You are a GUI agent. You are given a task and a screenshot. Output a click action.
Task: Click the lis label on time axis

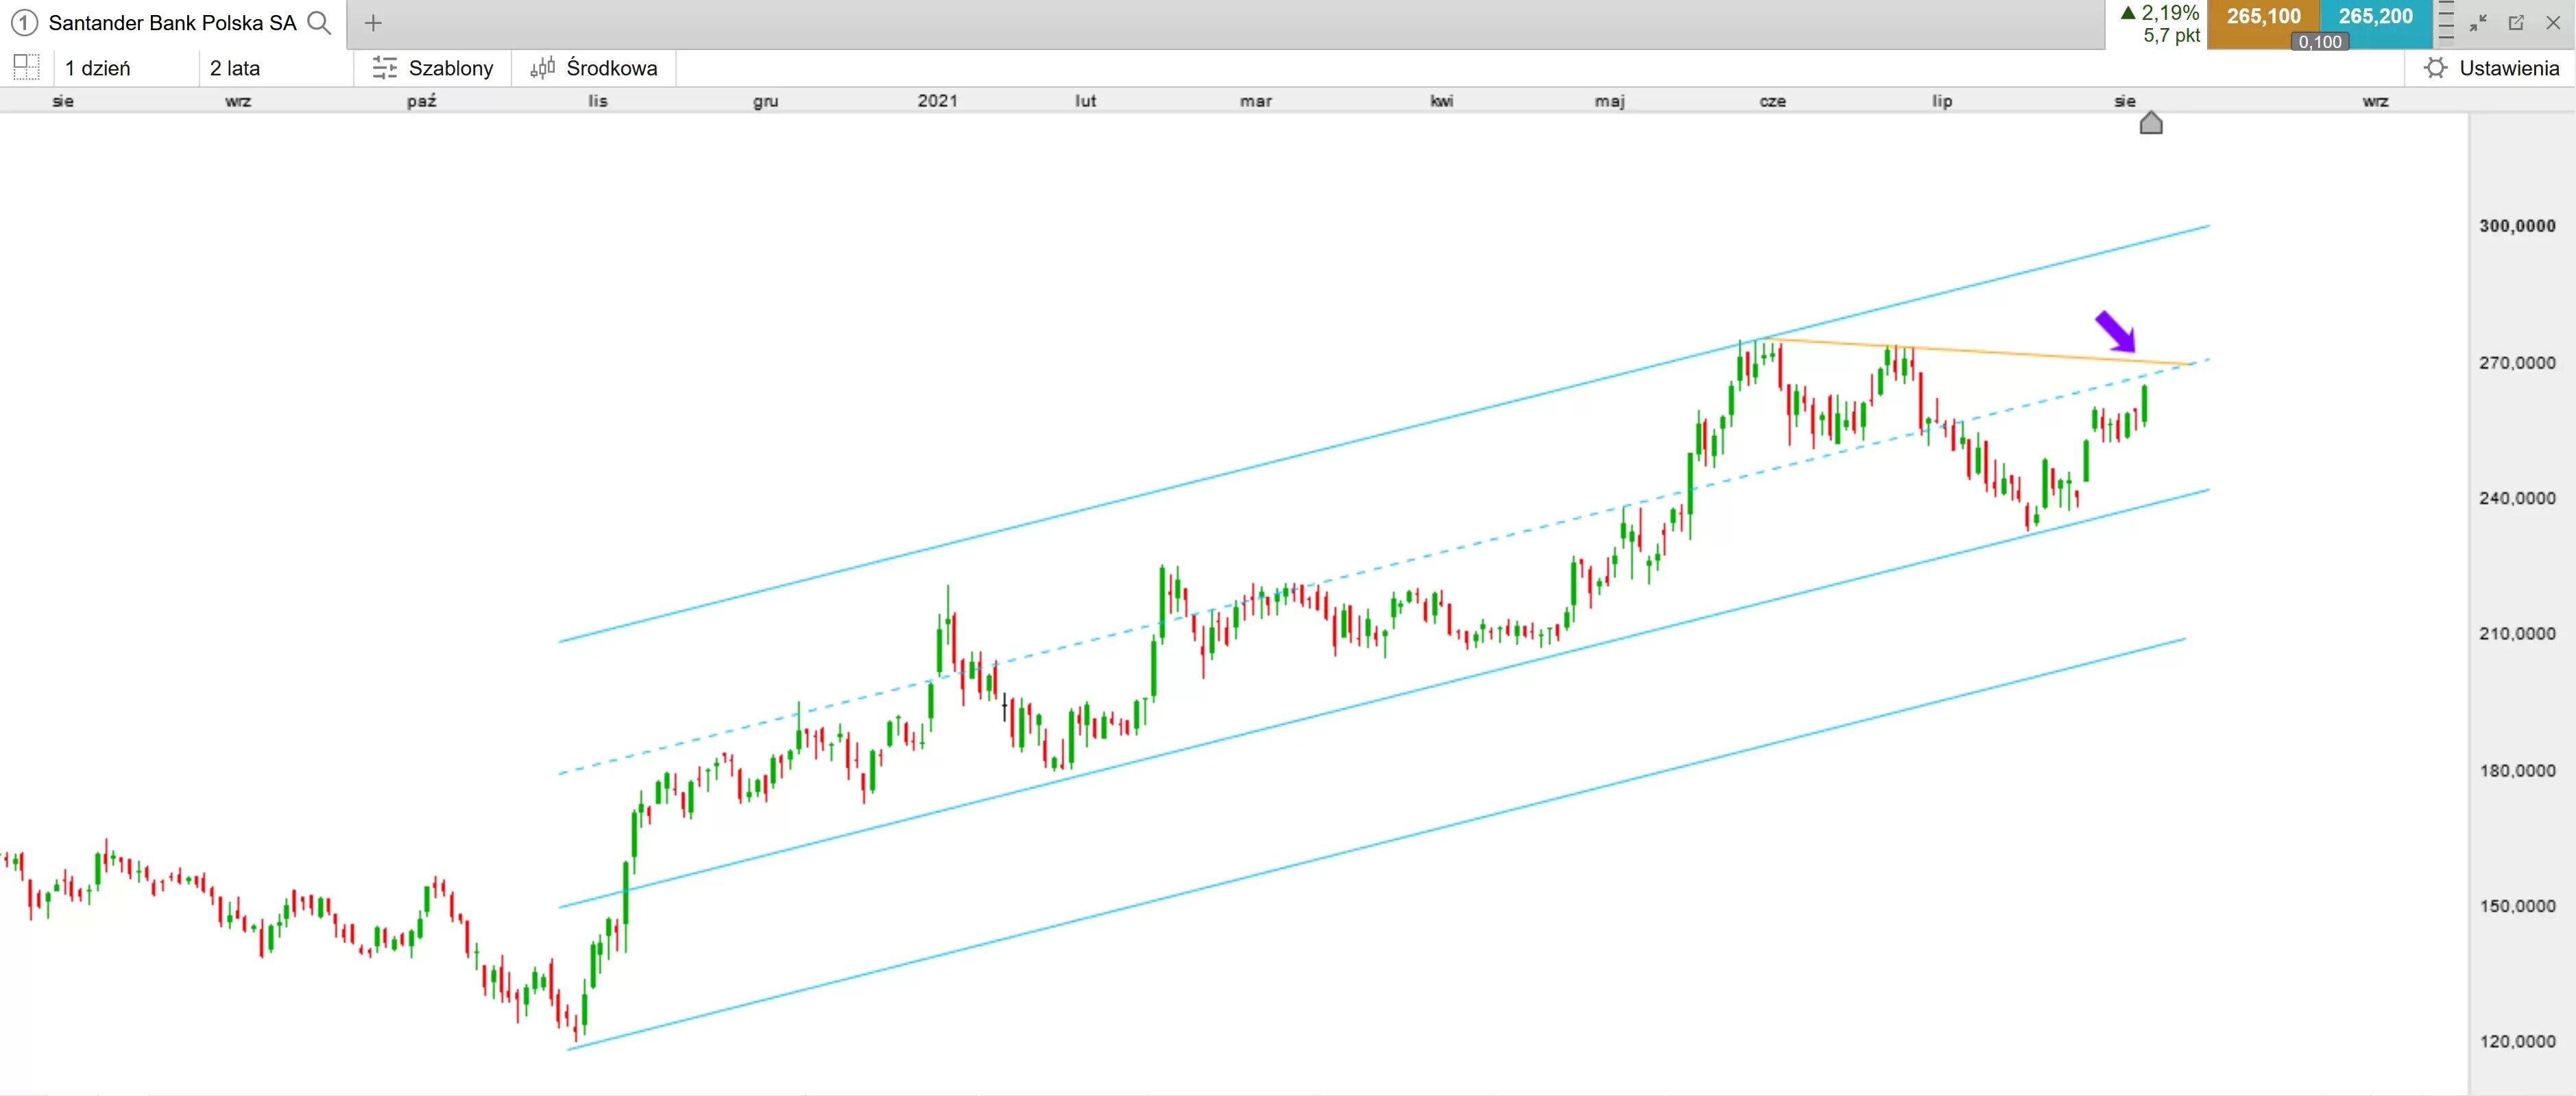click(598, 101)
